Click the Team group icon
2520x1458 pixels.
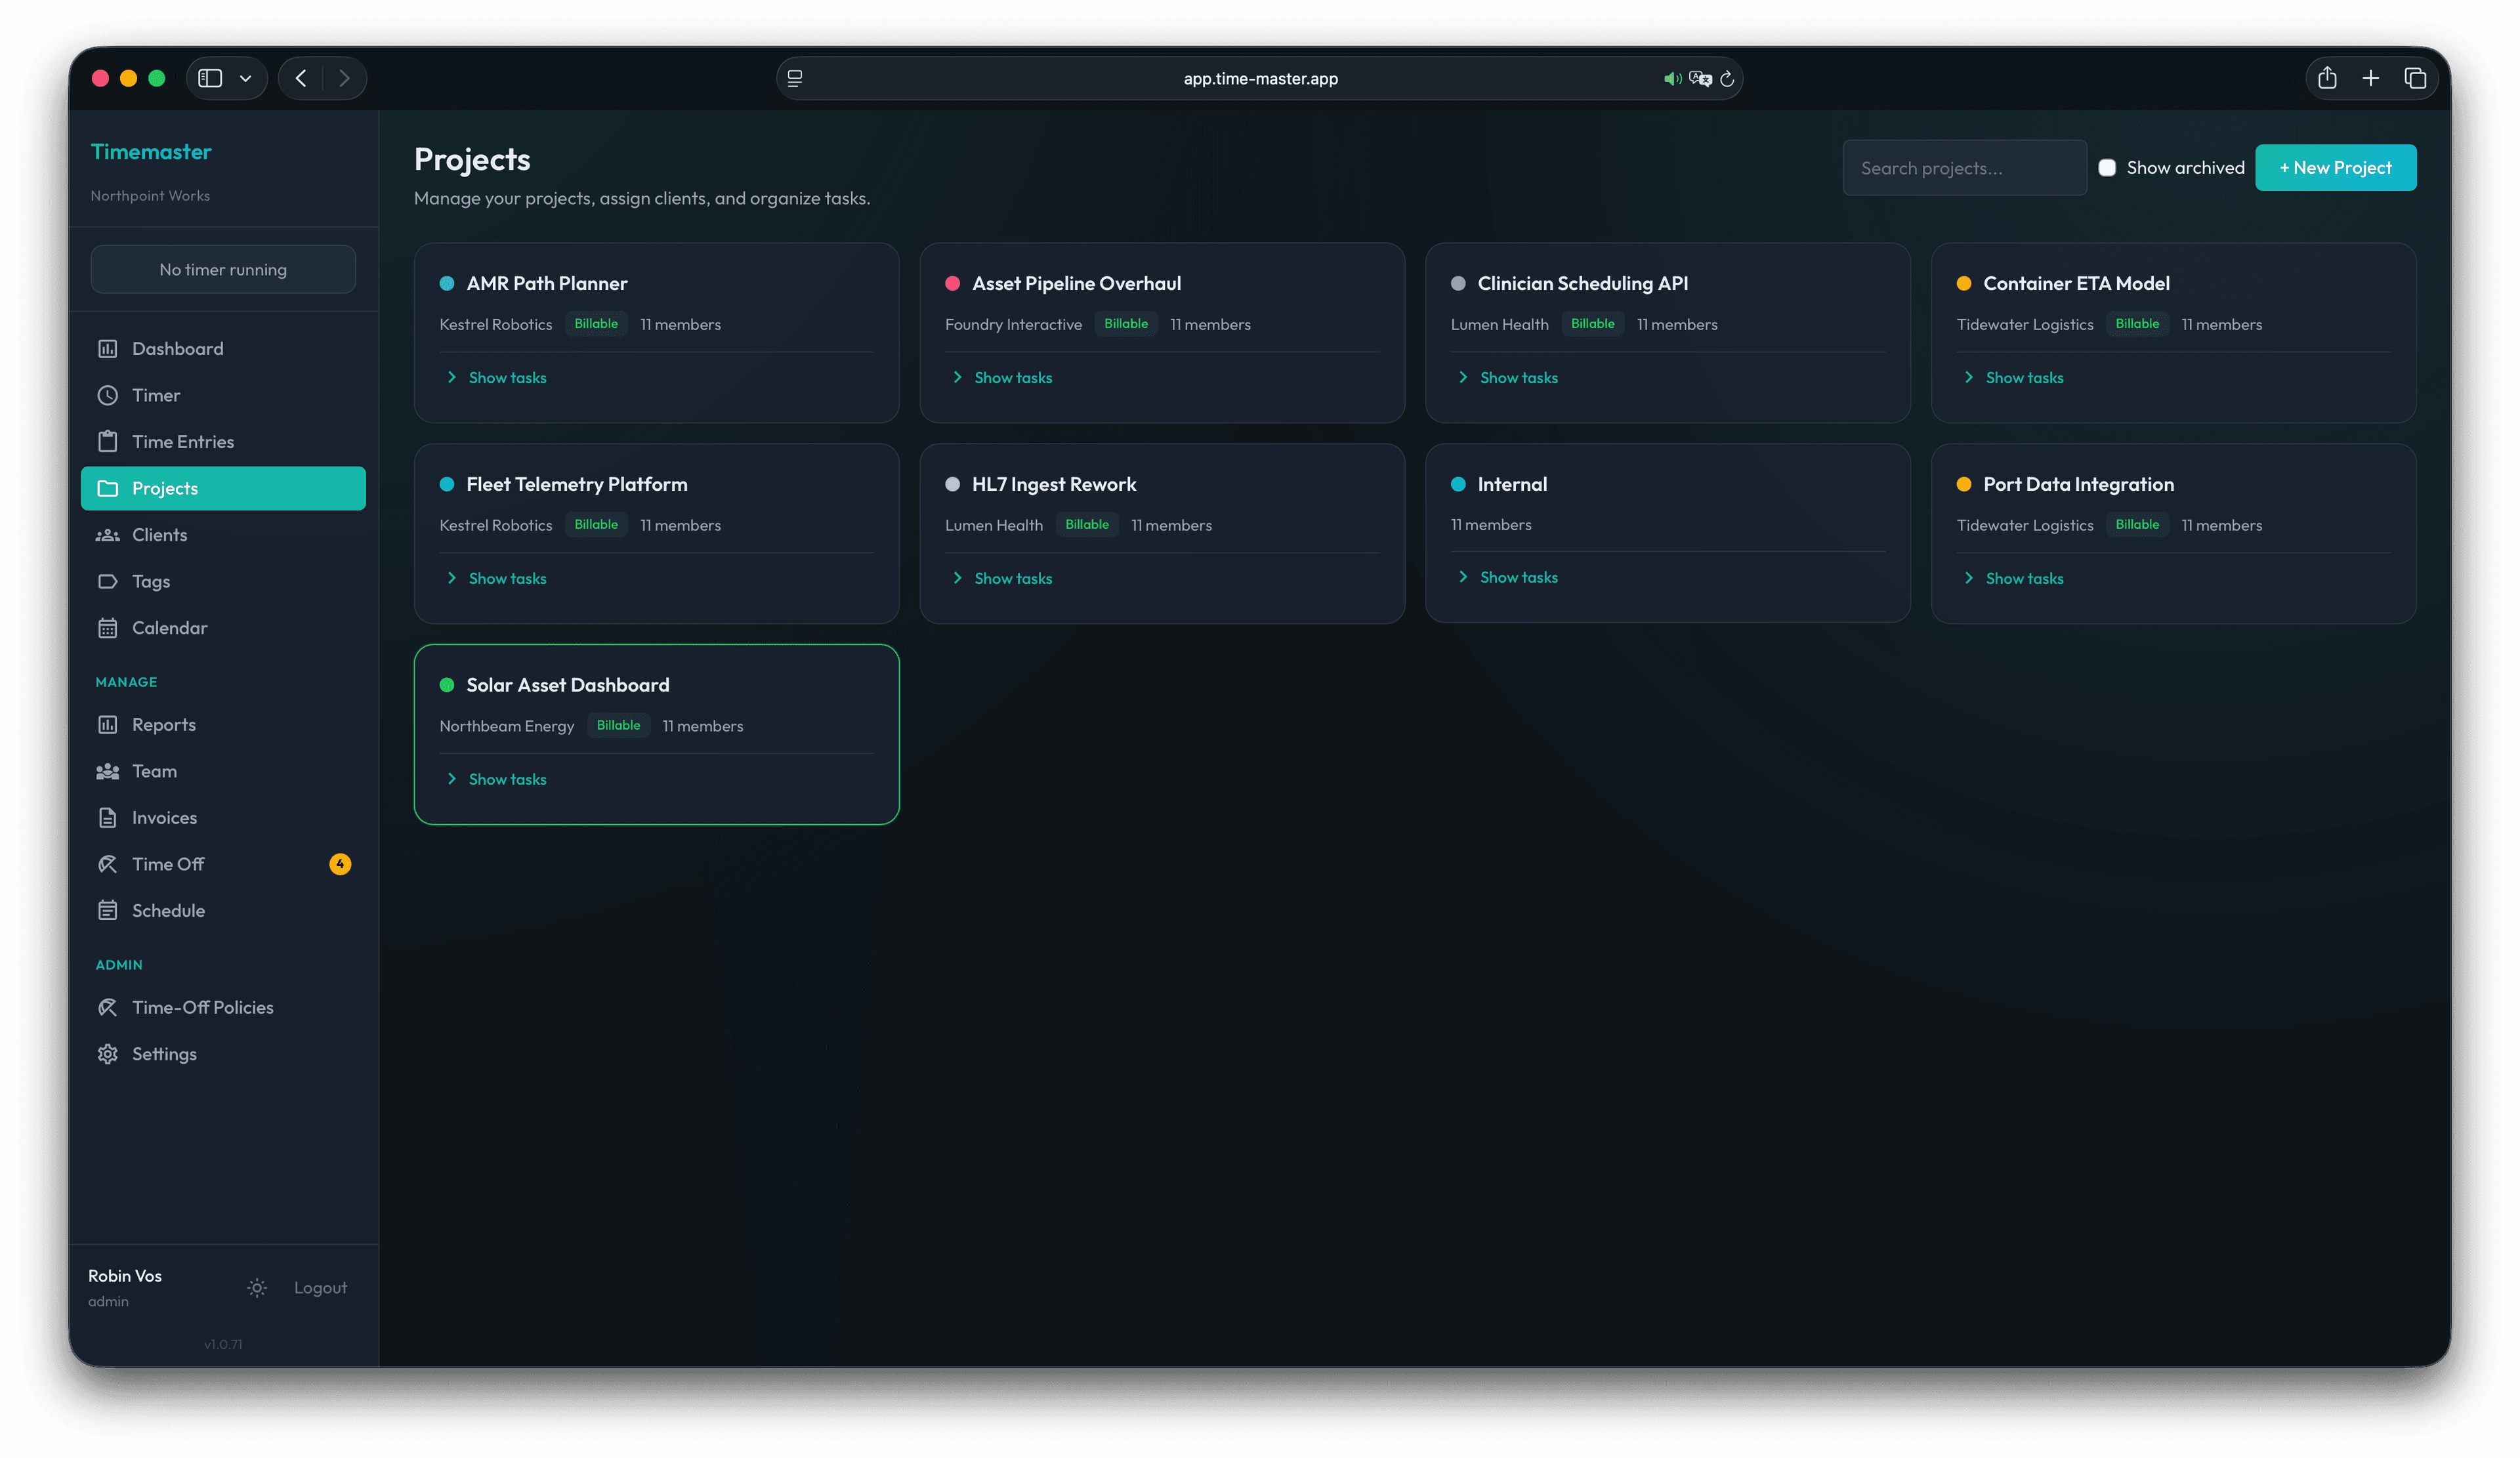(x=107, y=771)
